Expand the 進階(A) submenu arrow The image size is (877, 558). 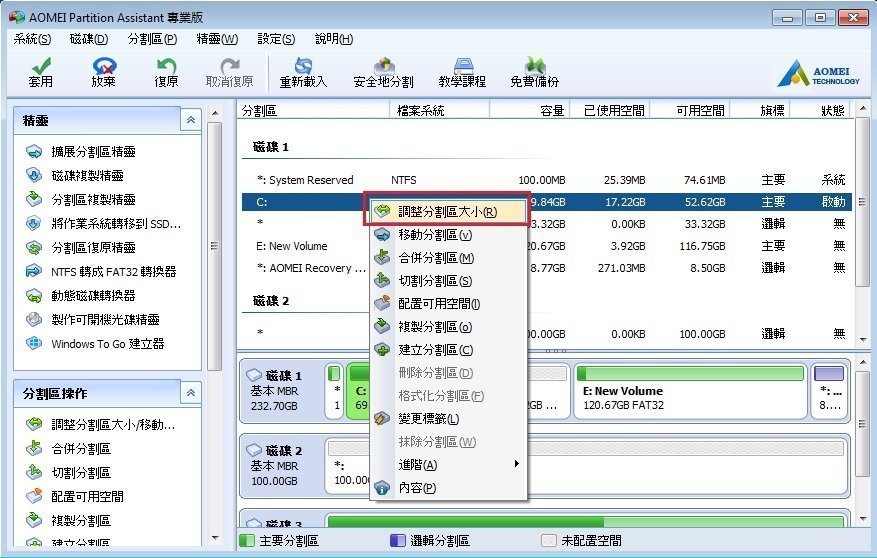point(516,464)
